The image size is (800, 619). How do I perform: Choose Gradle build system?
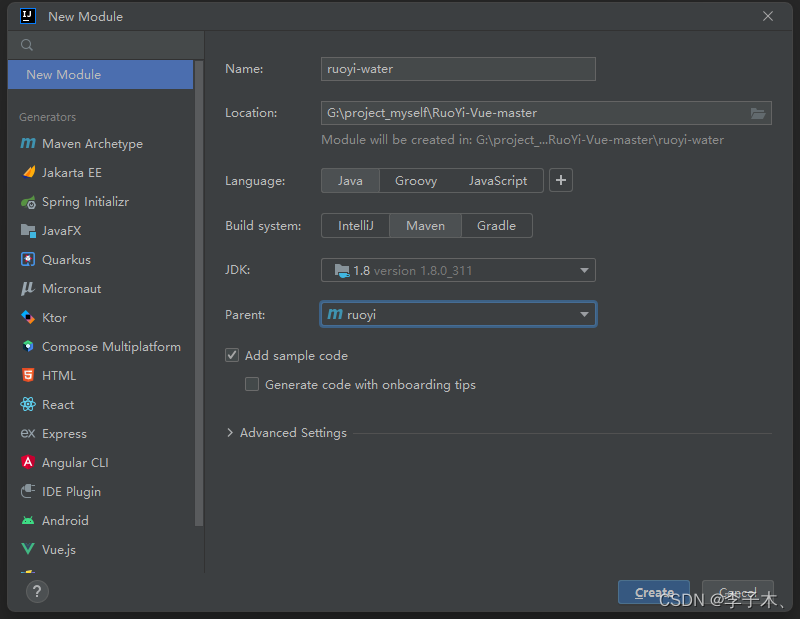pos(496,226)
